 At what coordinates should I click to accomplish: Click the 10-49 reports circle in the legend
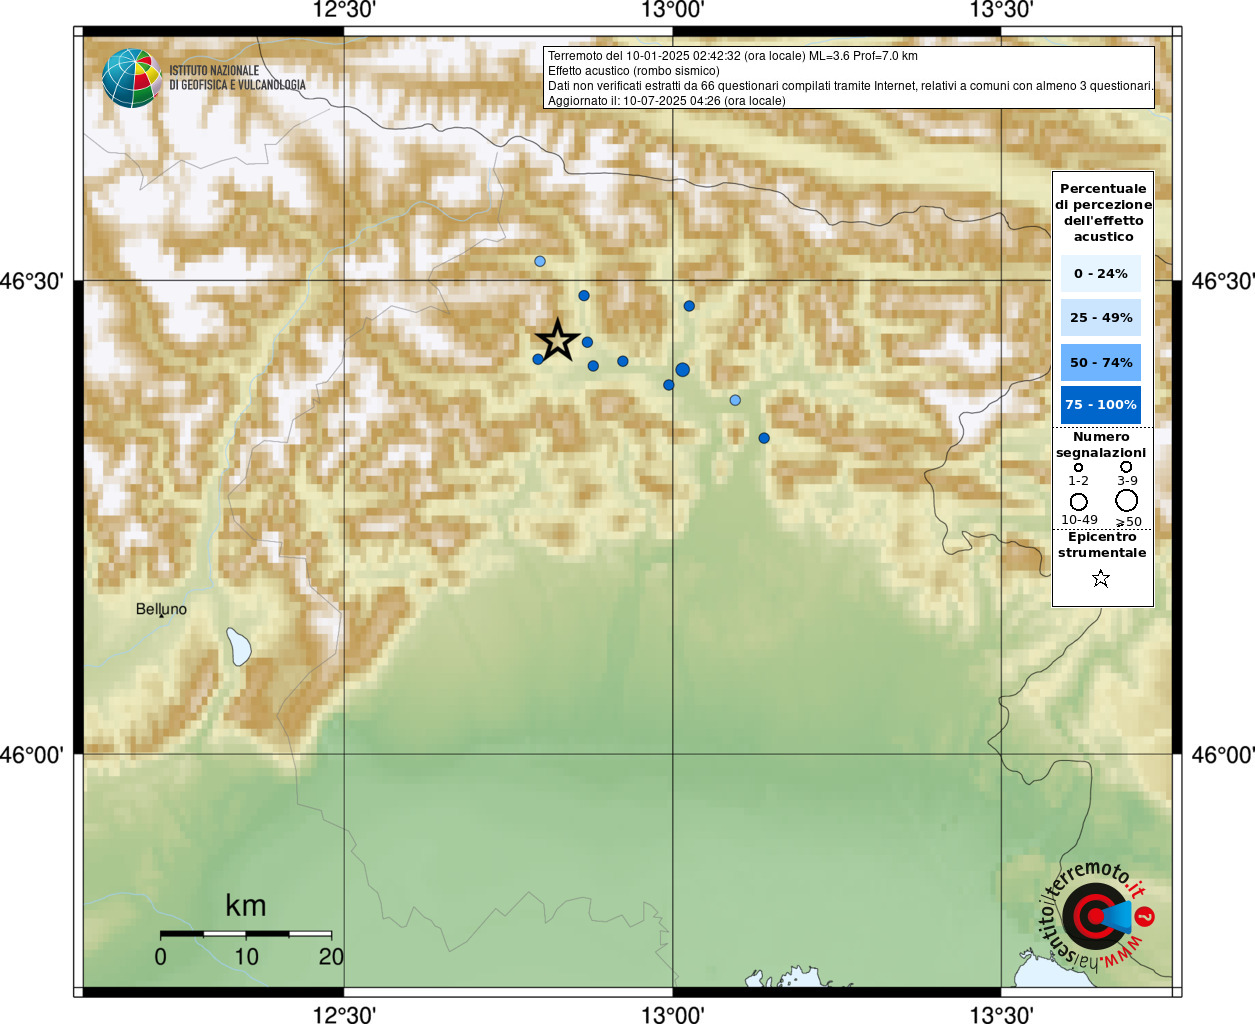click(x=1078, y=501)
